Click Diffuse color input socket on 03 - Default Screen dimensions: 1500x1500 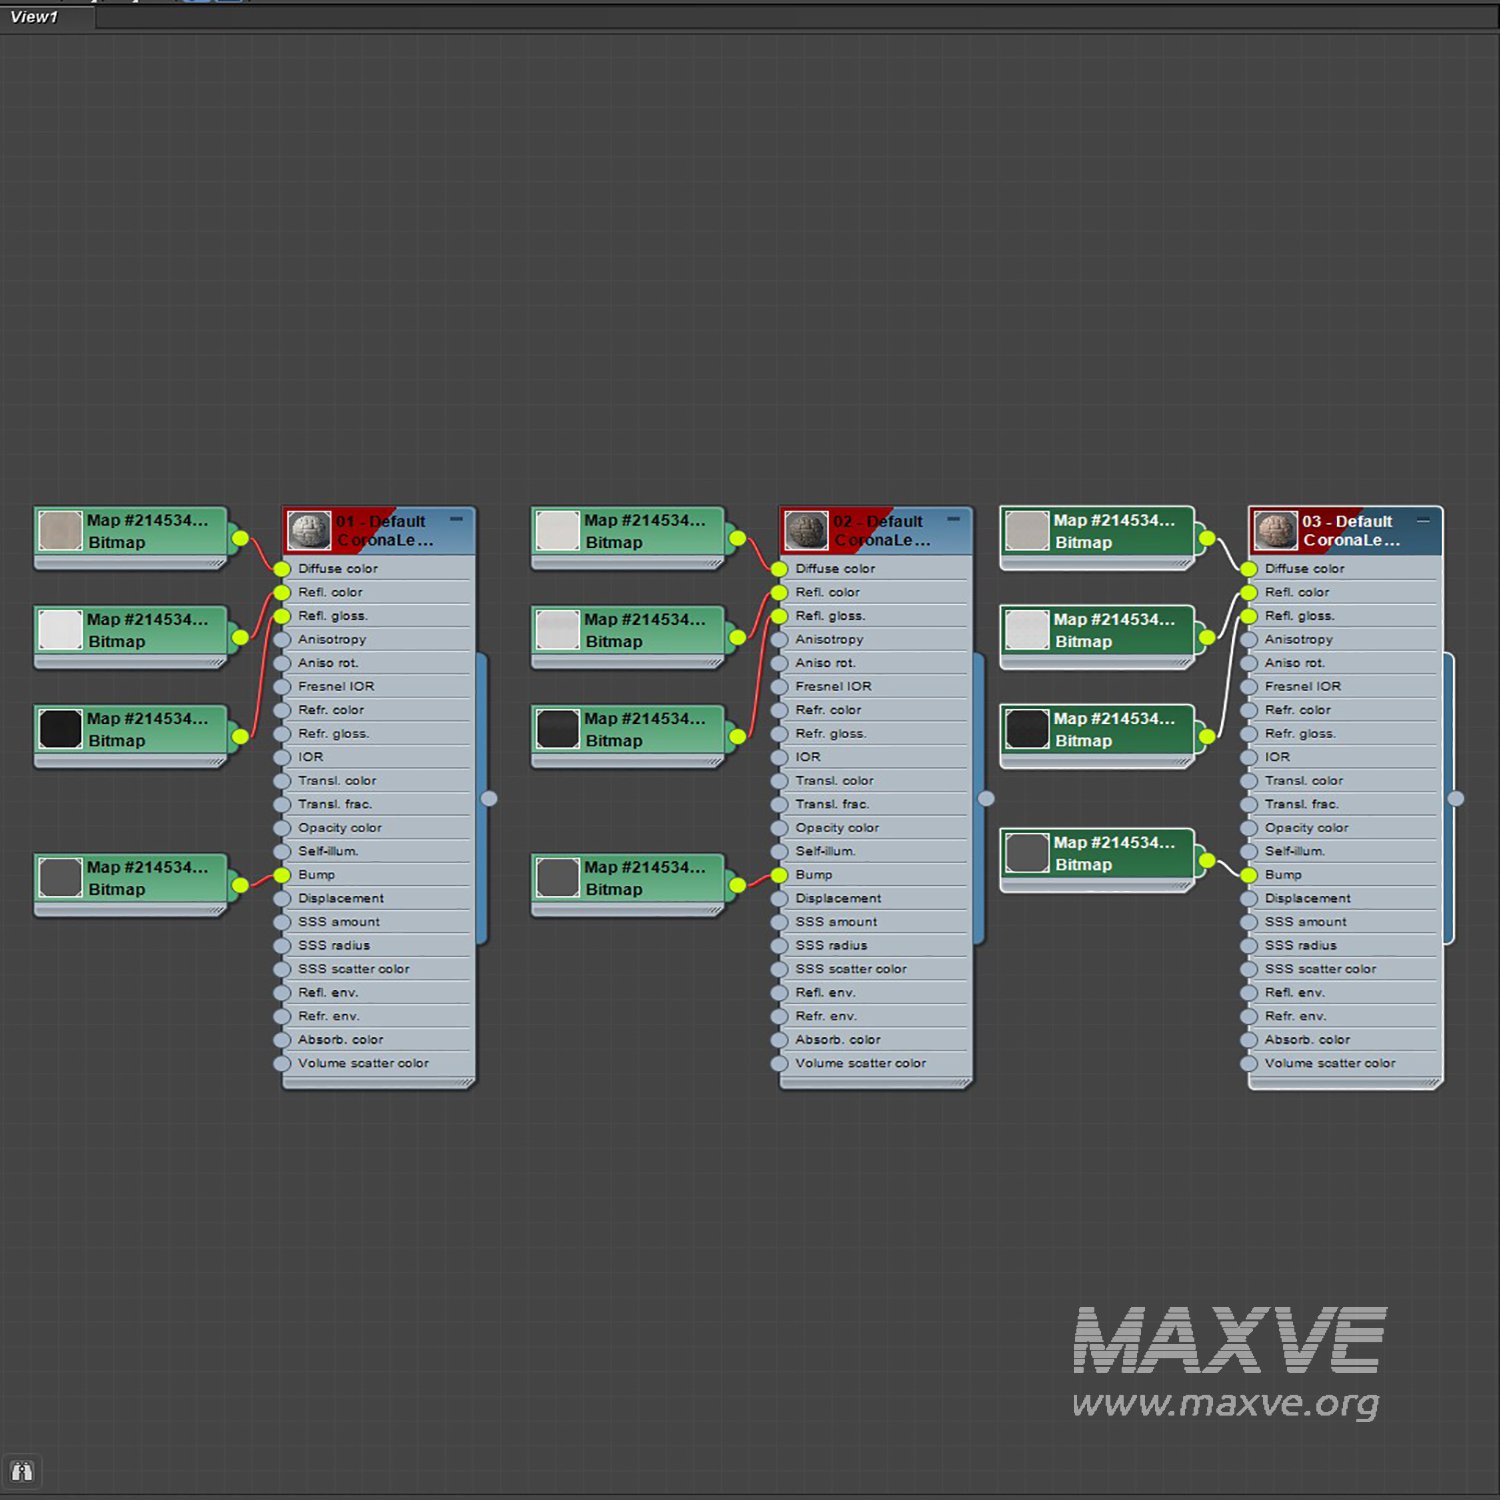pos(1249,569)
